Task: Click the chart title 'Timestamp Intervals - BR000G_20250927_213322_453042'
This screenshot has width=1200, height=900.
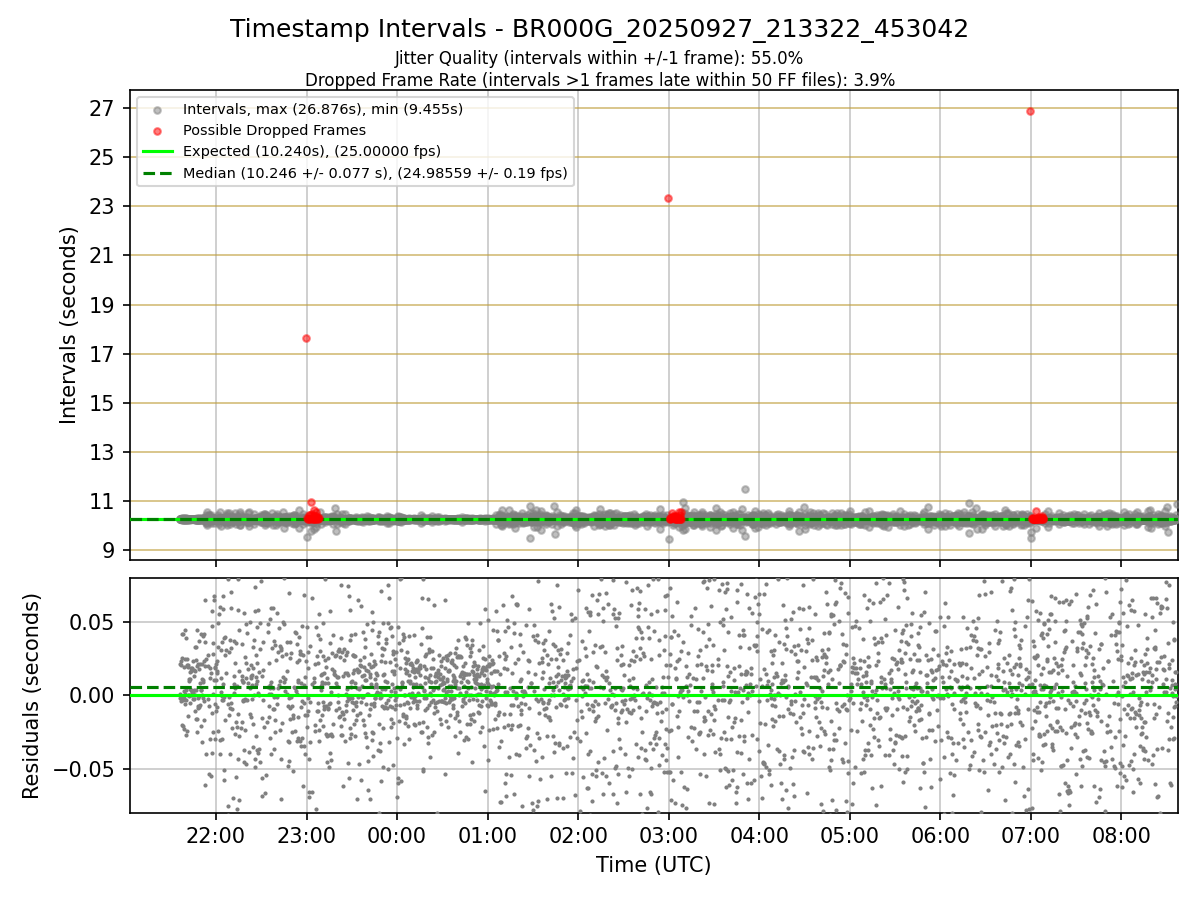Action: coord(599,29)
